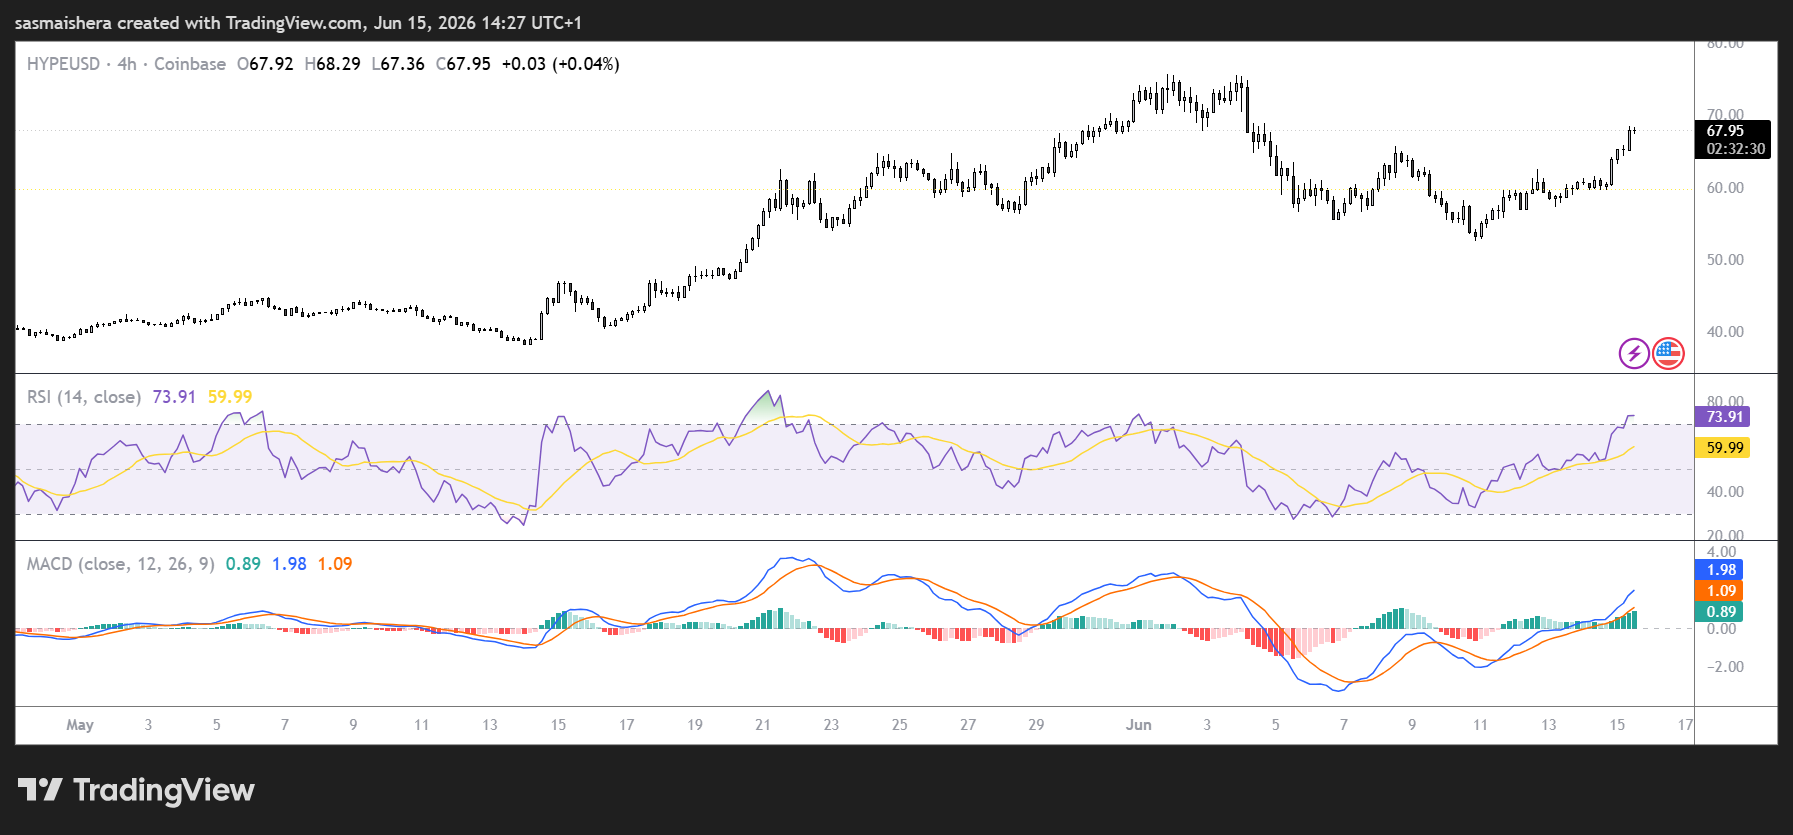Image resolution: width=1793 pixels, height=835 pixels.
Task: Click the Jun label on time axis
Action: coord(1139,725)
